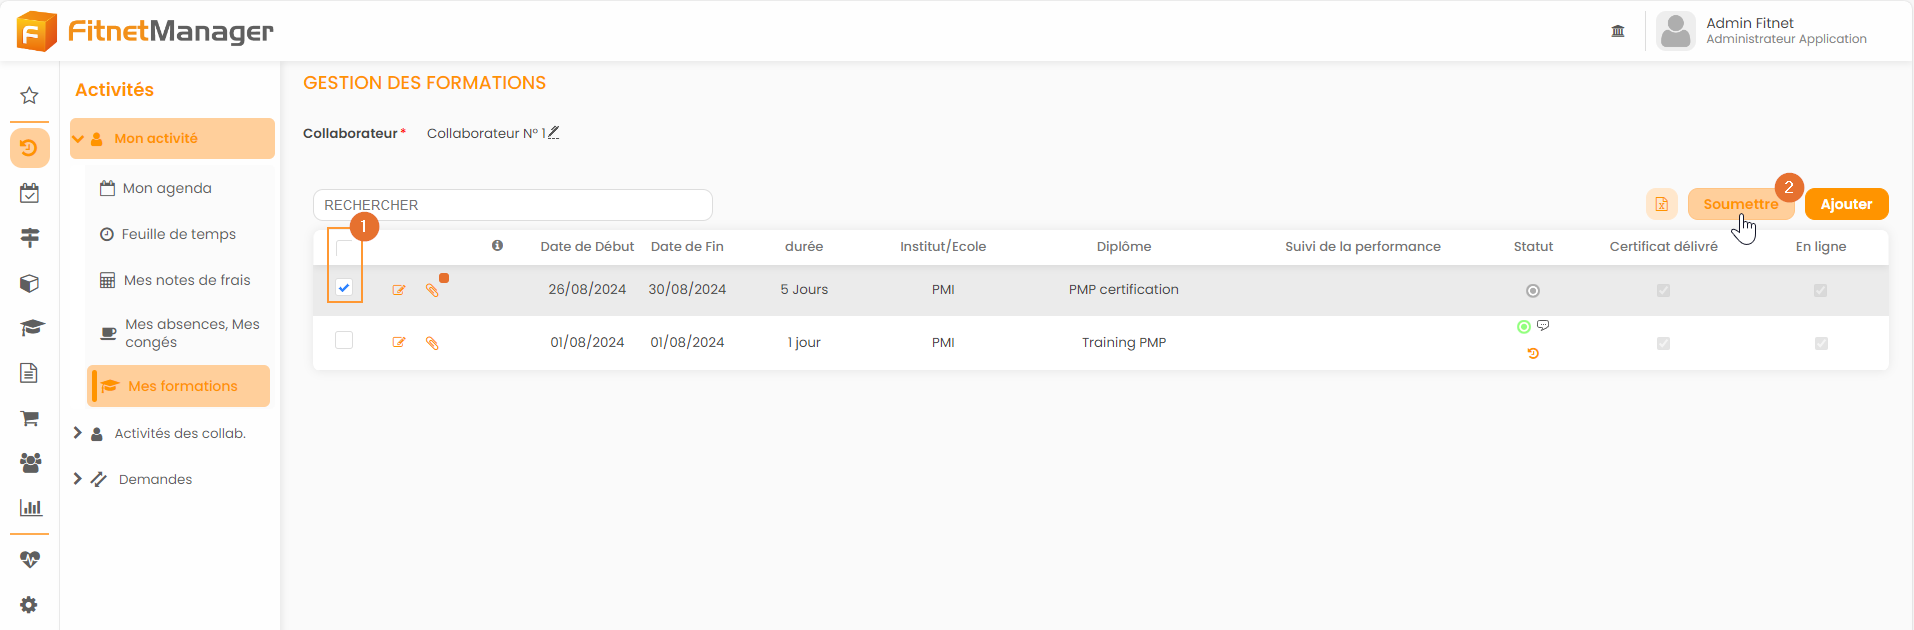
Task: Uncheck the PMP certification row checkbox
Action: [x=344, y=288]
